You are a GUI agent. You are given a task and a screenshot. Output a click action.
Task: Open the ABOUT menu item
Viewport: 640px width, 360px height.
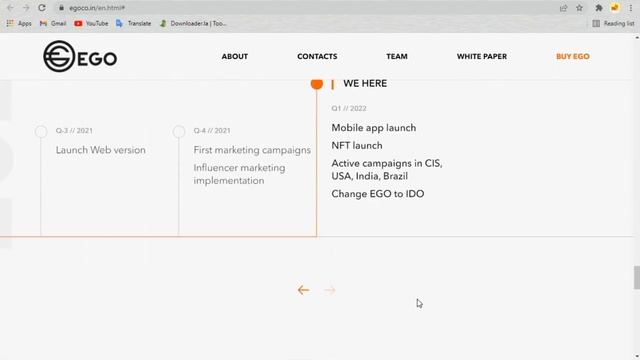235,56
